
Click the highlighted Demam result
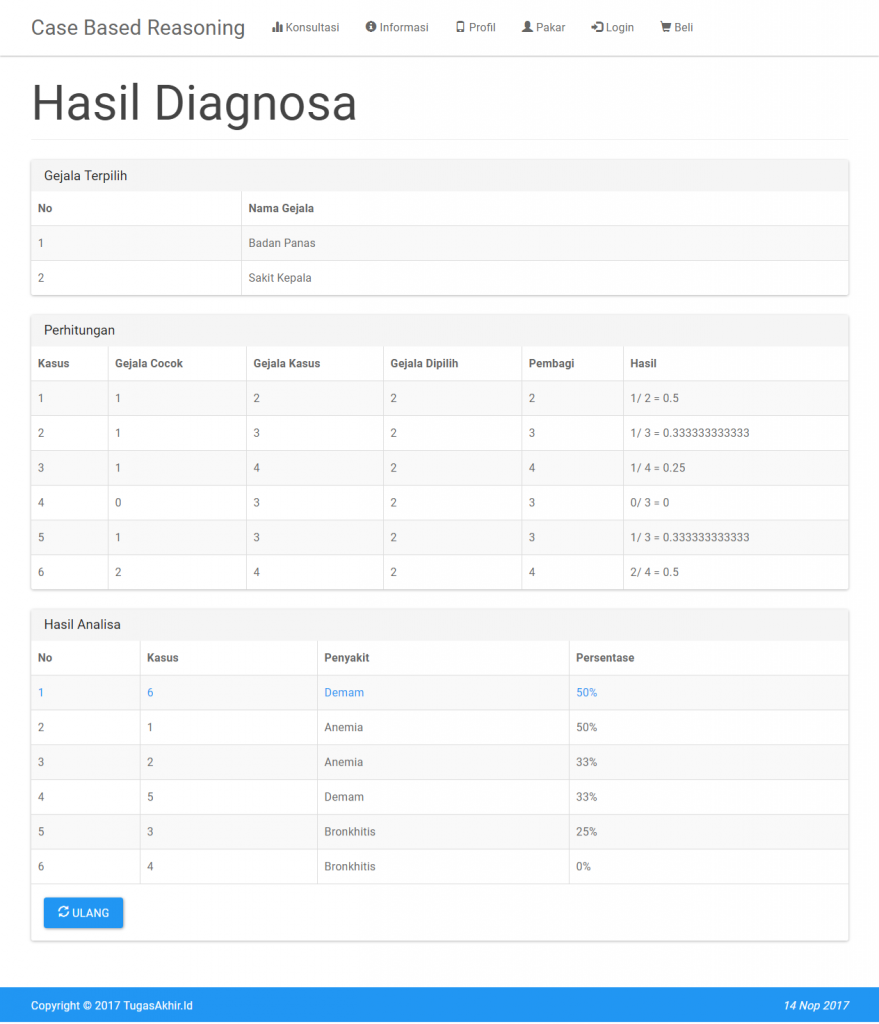[x=344, y=693]
